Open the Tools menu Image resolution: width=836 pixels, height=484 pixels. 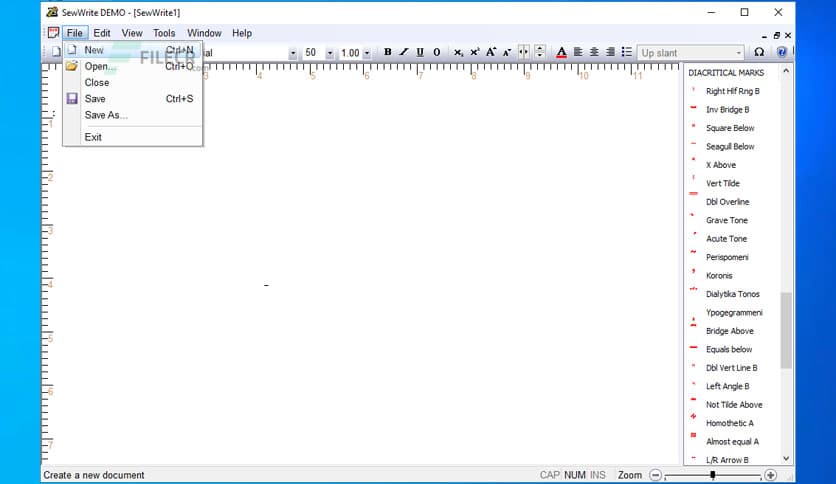pyautogui.click(x=164, y=33)
